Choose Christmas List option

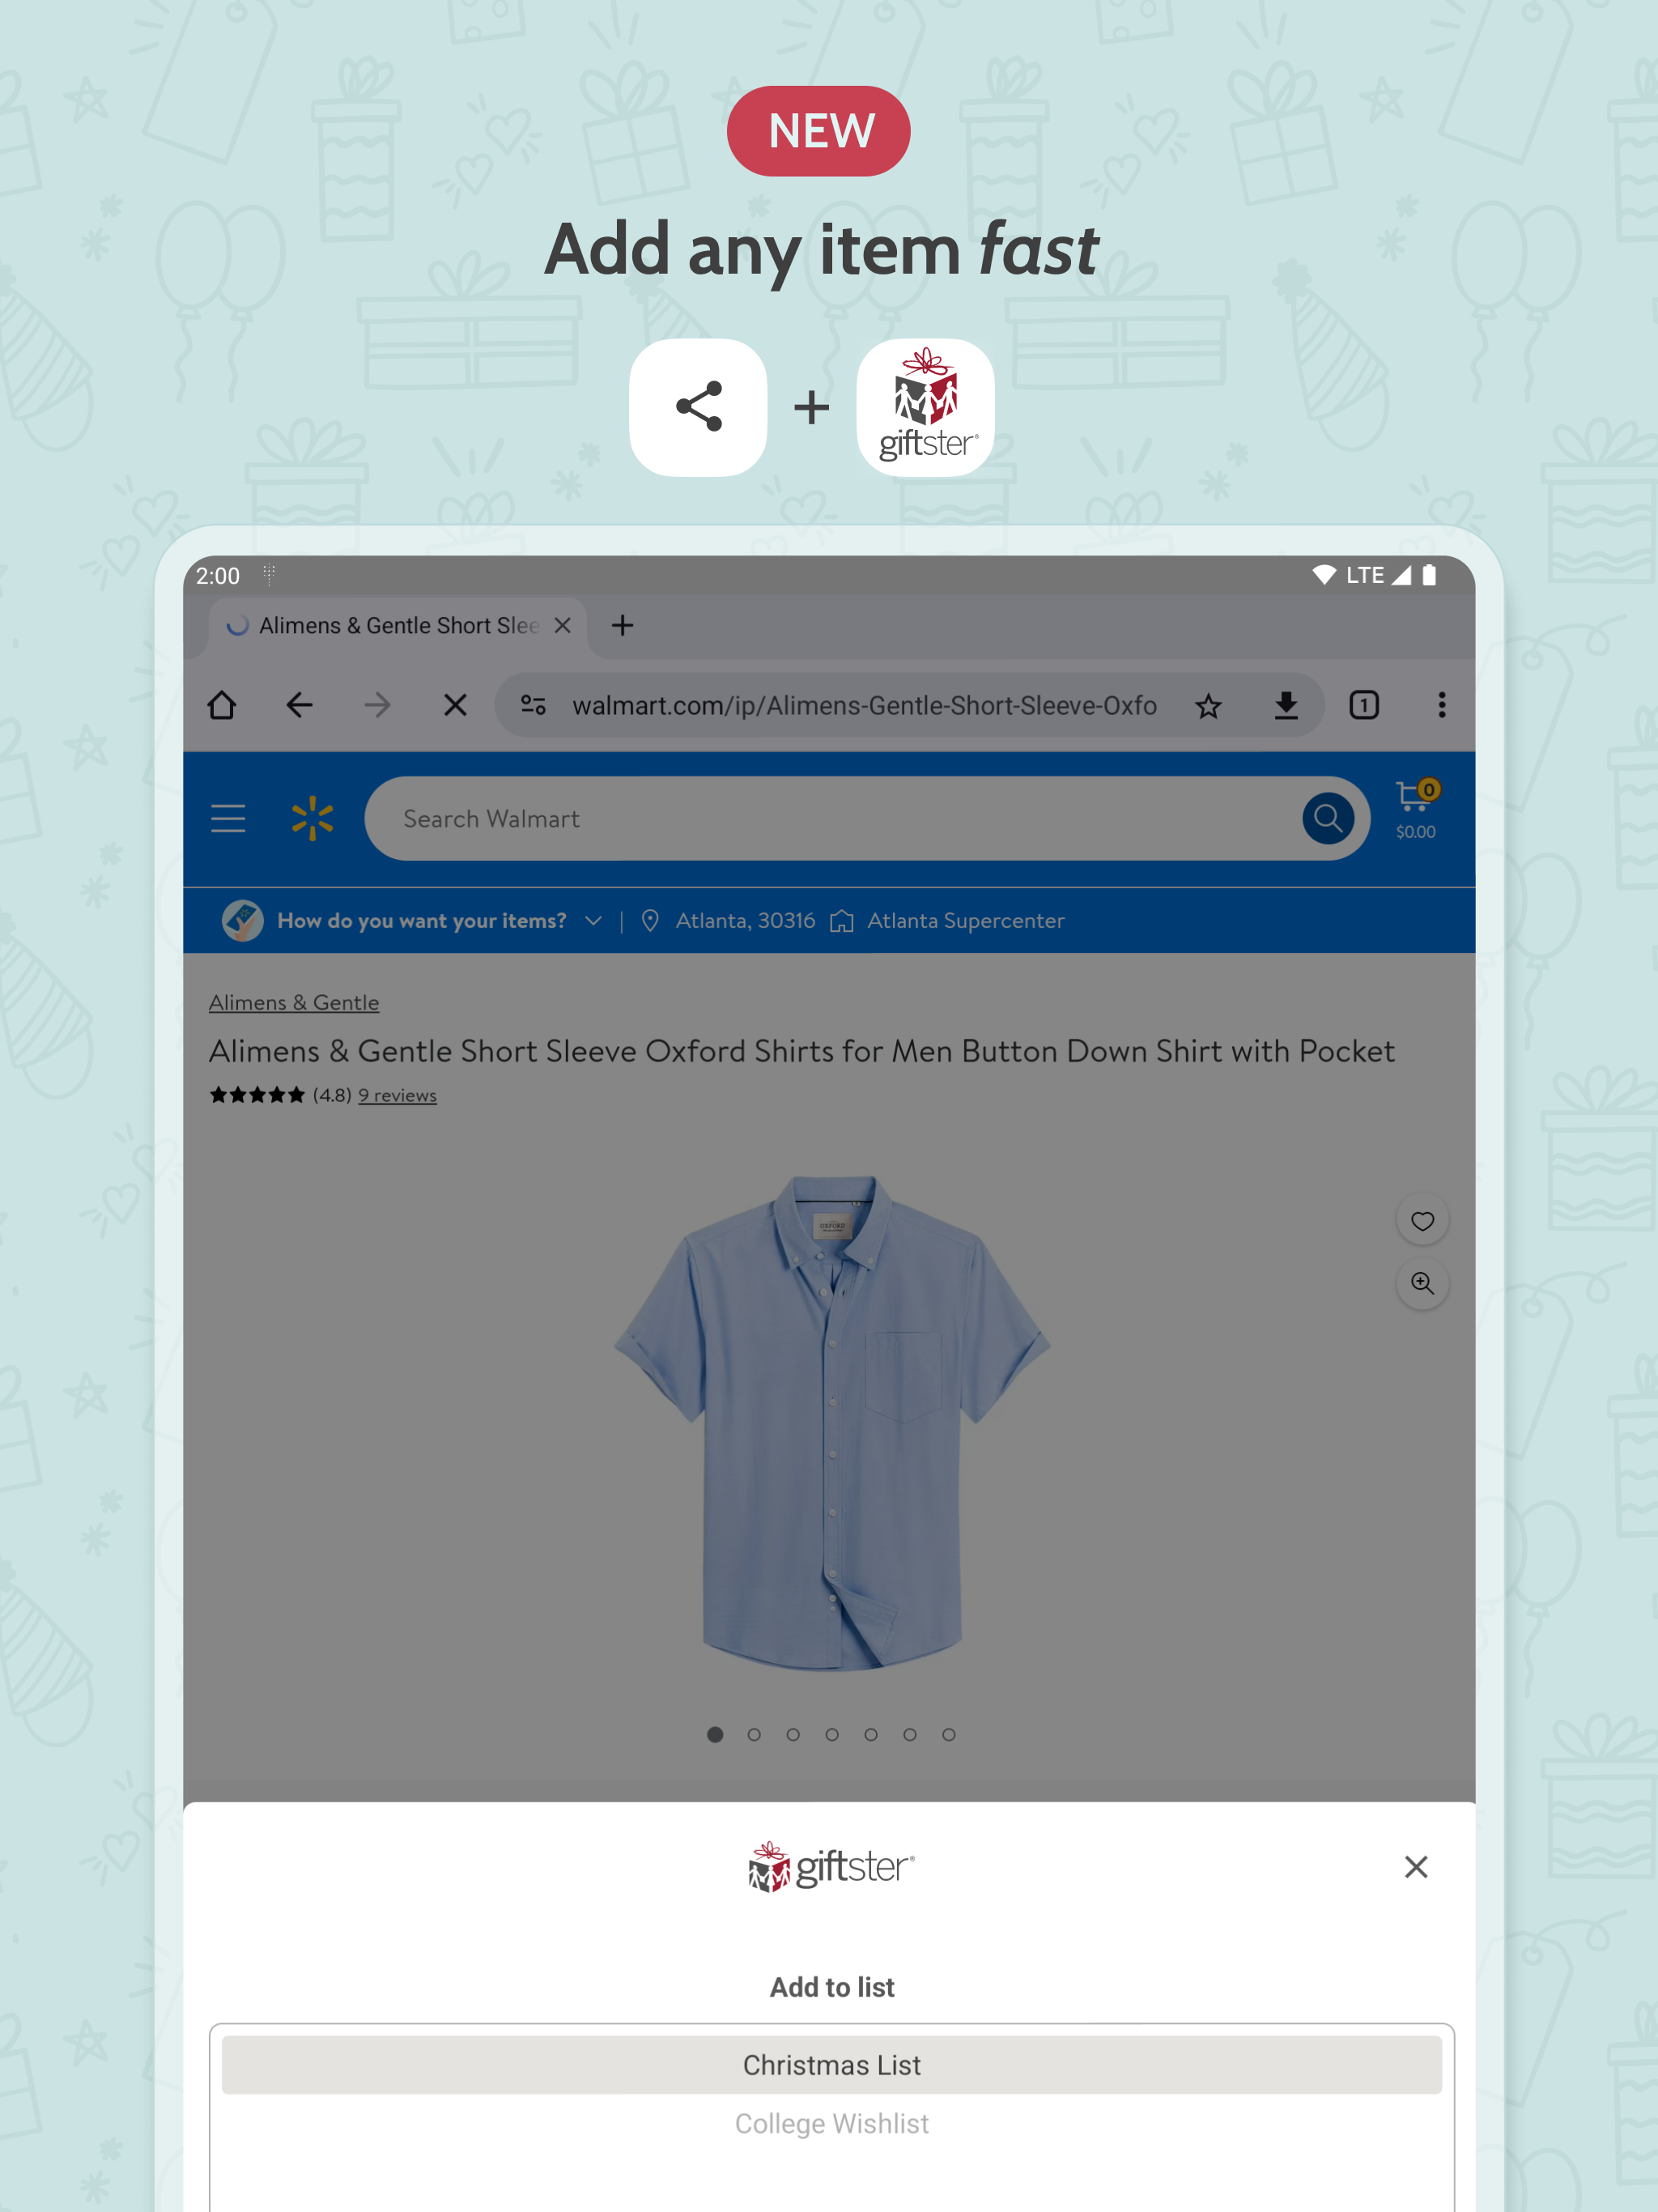pos(832,2064)
